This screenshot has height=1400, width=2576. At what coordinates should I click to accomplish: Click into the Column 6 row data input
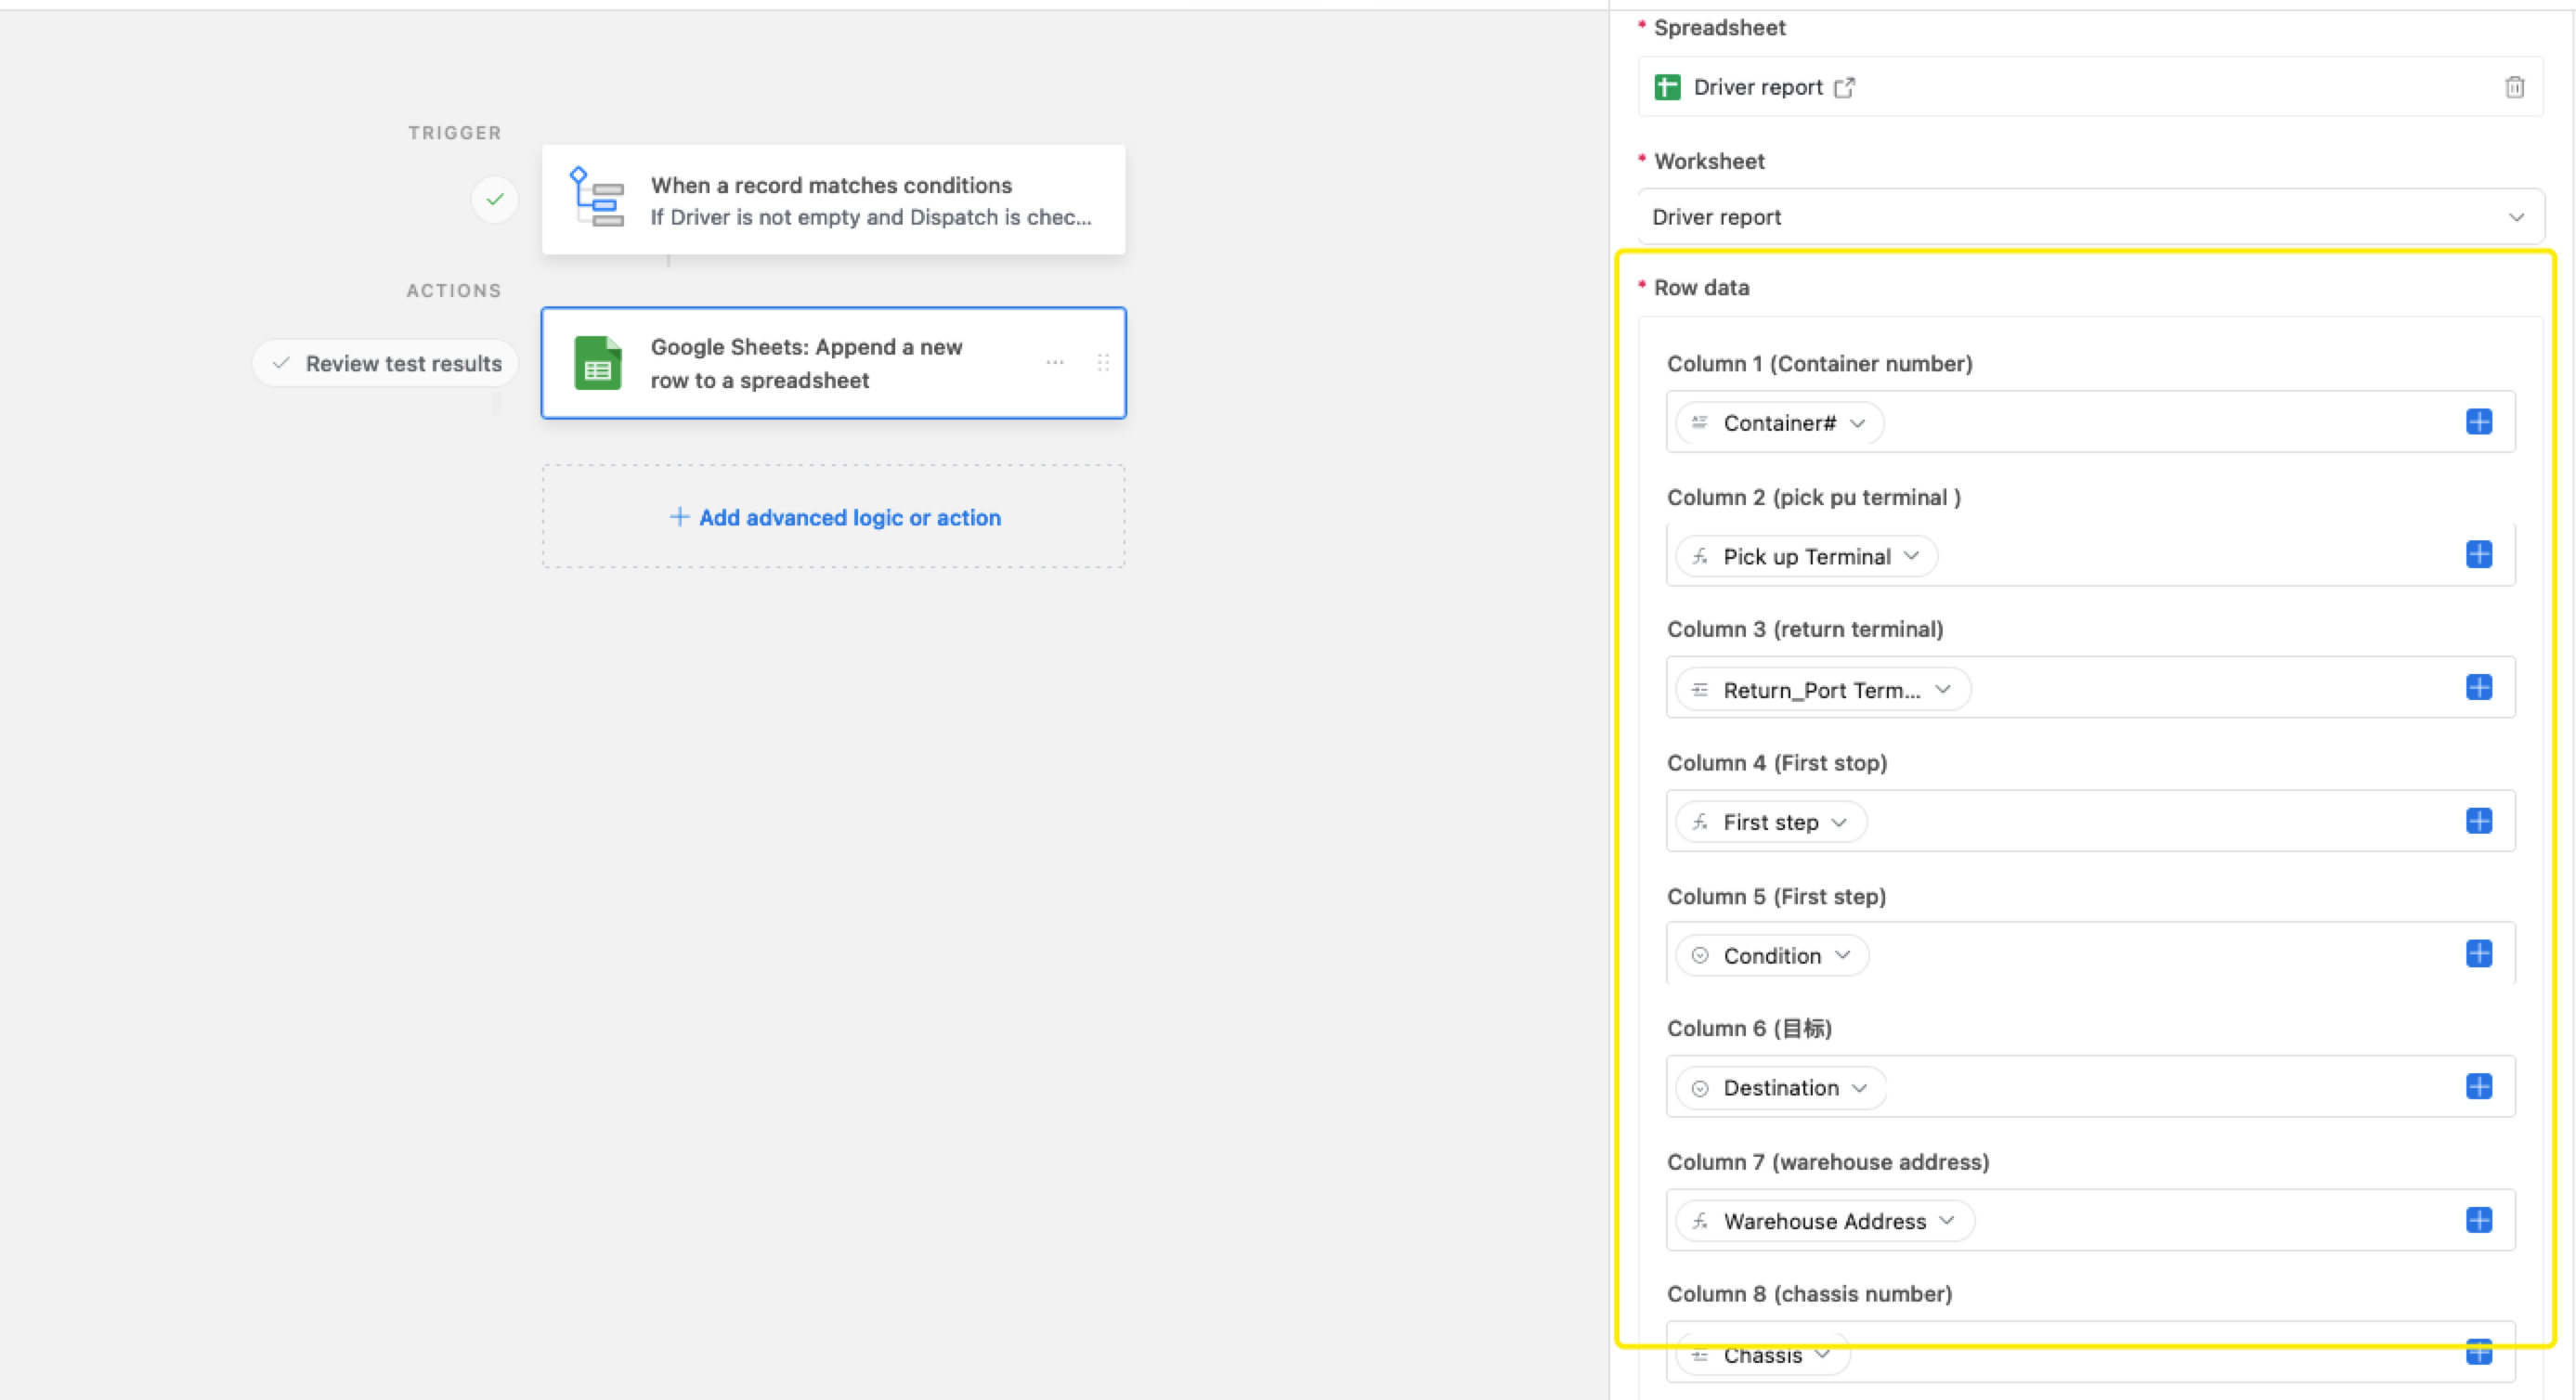coord(2090,1087)
